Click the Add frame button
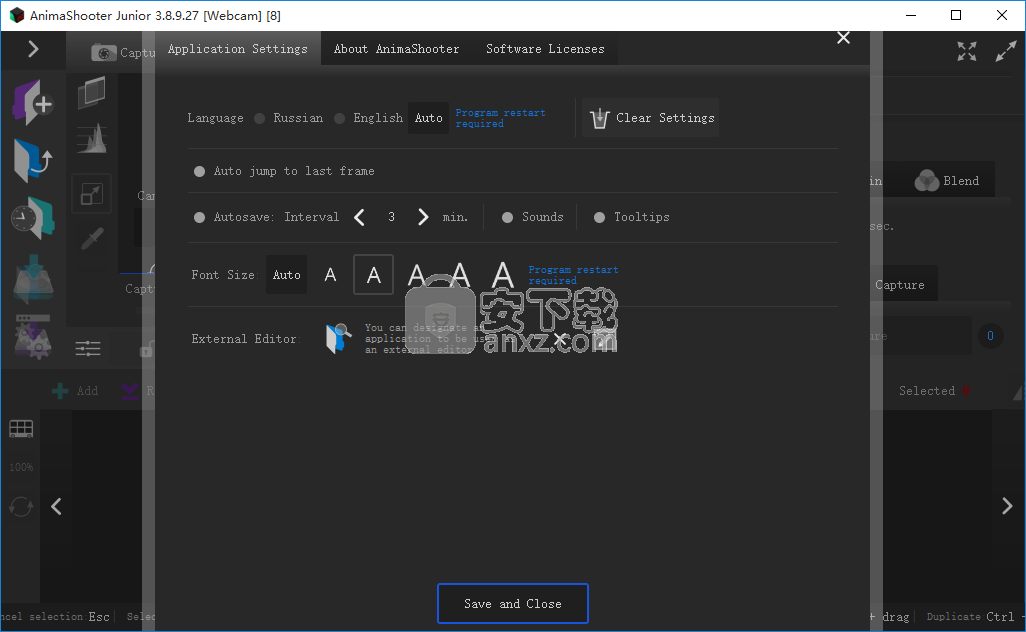The width and height of the screenshot is (1026, 632). [75, 391]
